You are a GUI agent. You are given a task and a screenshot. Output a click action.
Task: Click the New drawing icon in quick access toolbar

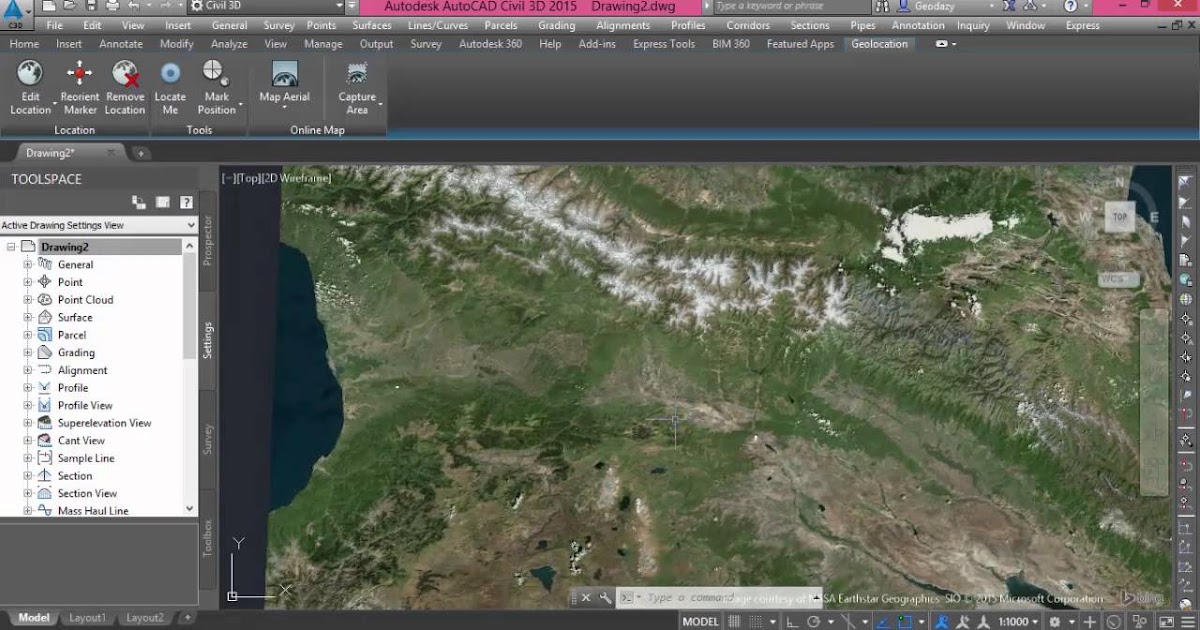(x=49, y=6)
